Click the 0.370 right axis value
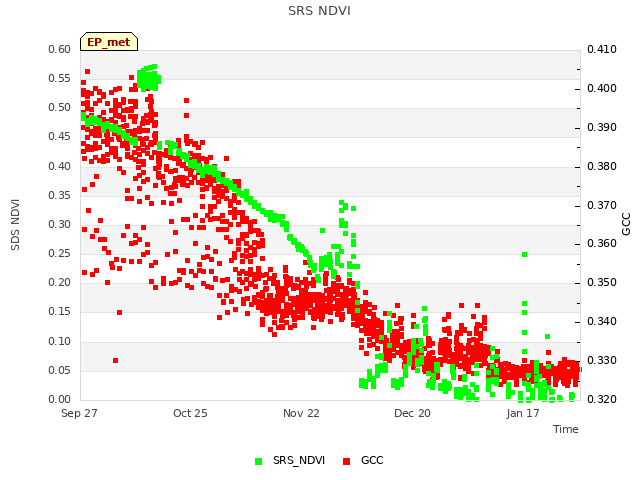The width and height of the screenshot is (640, 480). [602, 205]
